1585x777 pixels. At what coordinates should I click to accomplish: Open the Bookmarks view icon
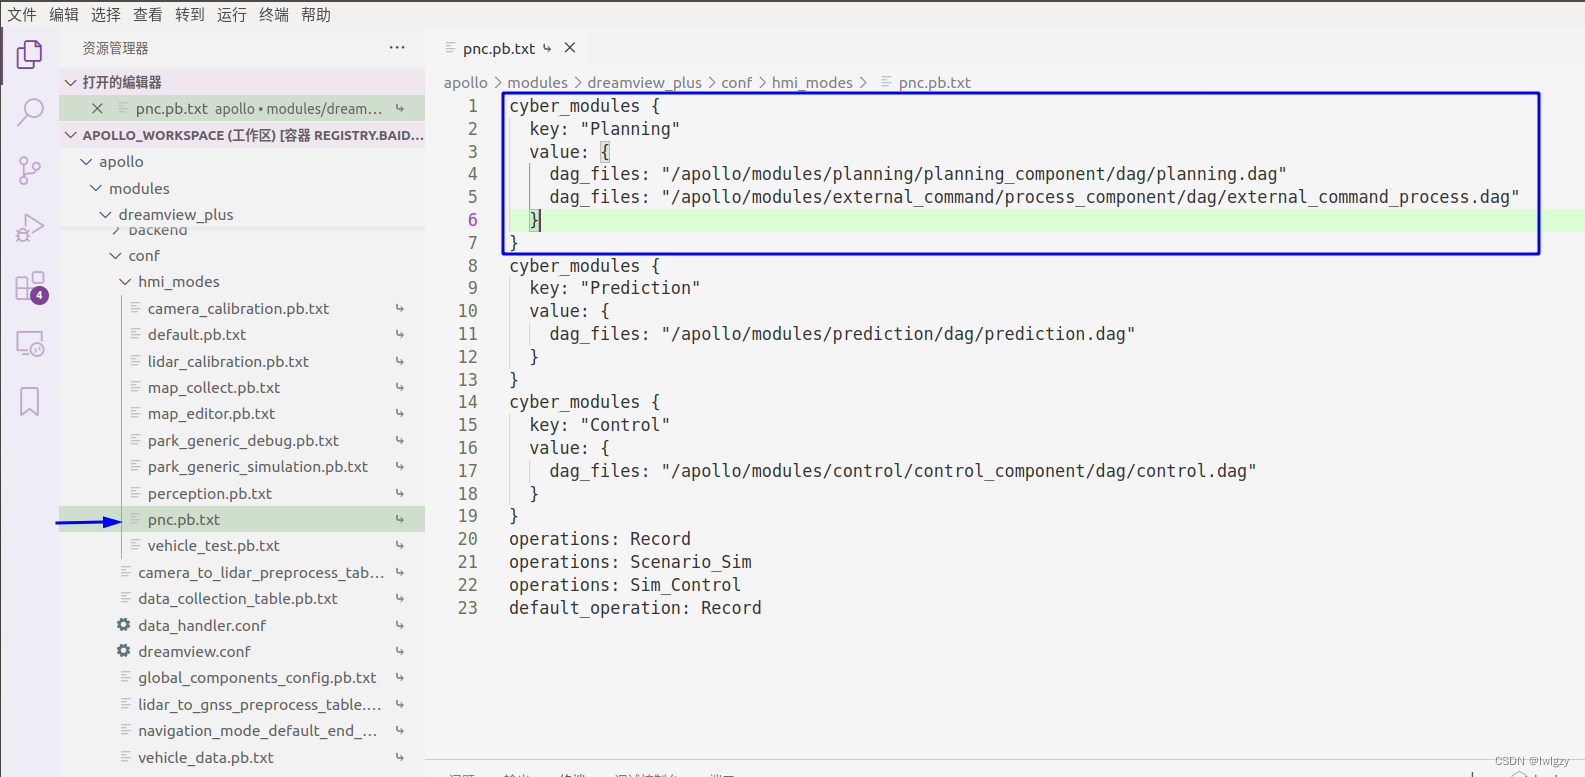[x=30, y=401]
